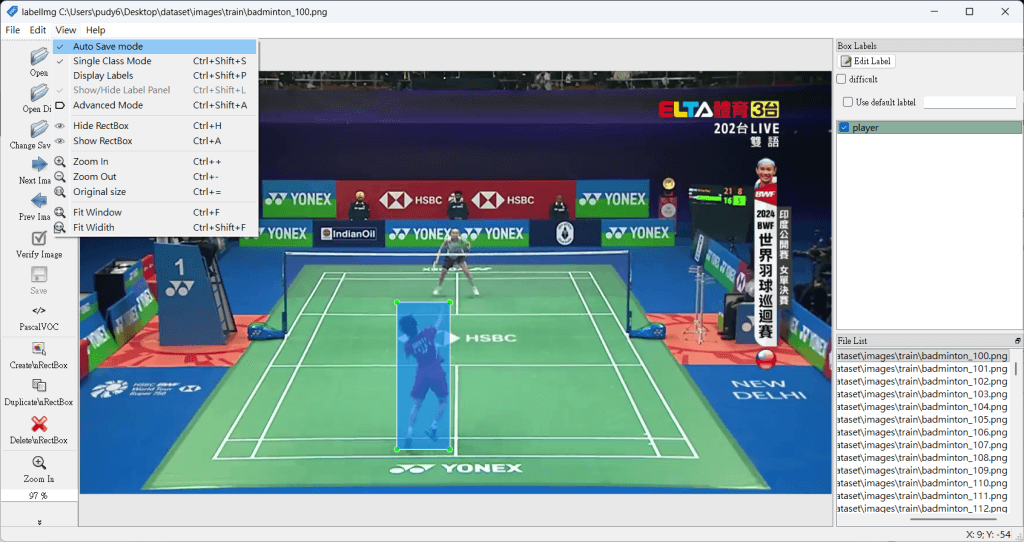The image size is (1024, 542).
Task: Choose Fit Window from View menu
Action: point(97,212)
